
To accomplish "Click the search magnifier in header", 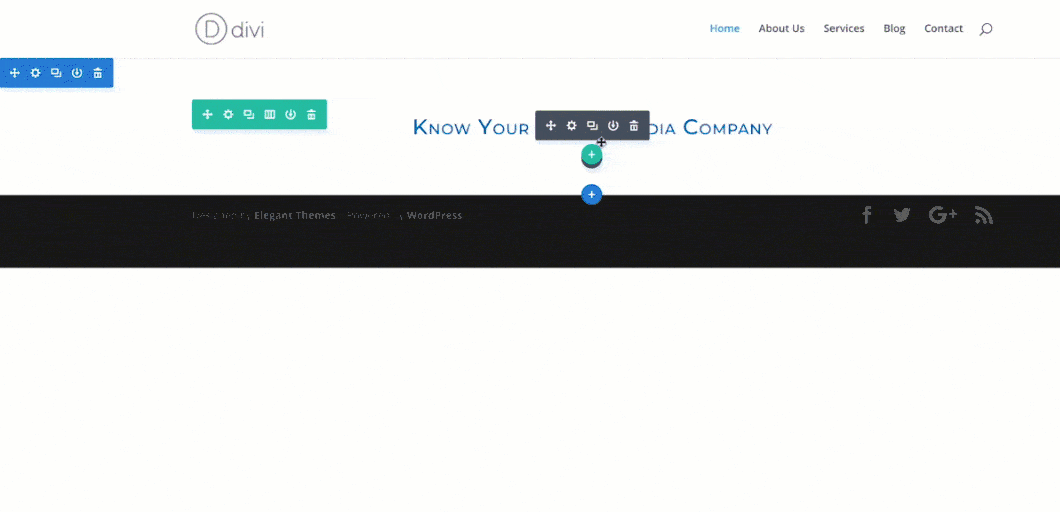I will coord(986,29).
